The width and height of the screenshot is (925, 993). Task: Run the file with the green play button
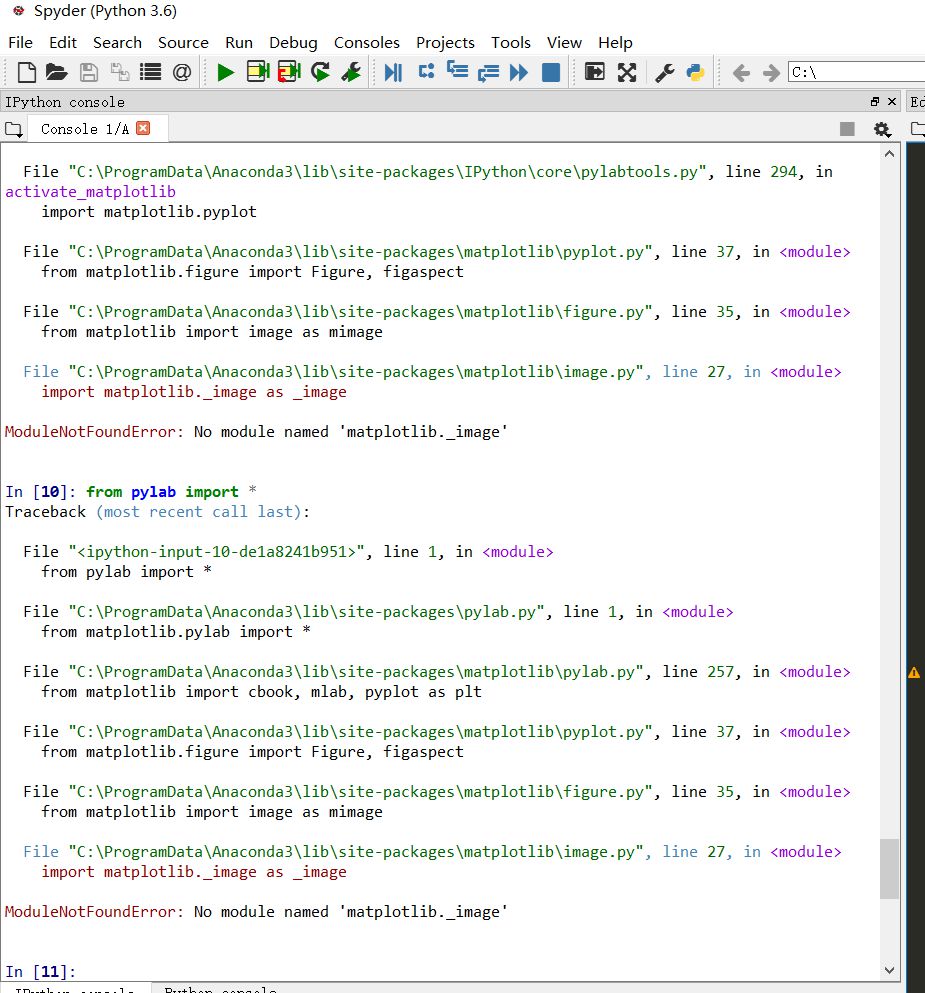[x=225, y=72]
